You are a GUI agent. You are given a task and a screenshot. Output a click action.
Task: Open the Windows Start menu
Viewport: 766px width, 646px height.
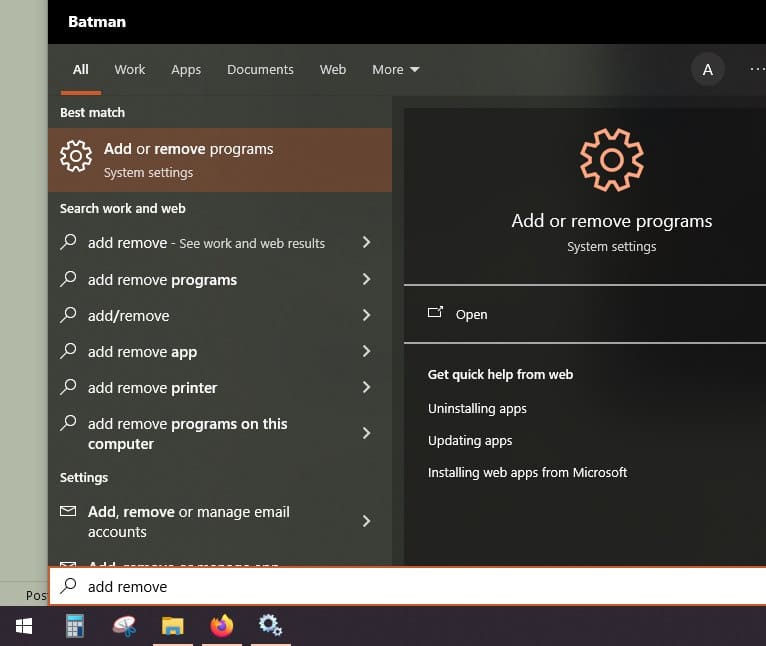[23, 626]
